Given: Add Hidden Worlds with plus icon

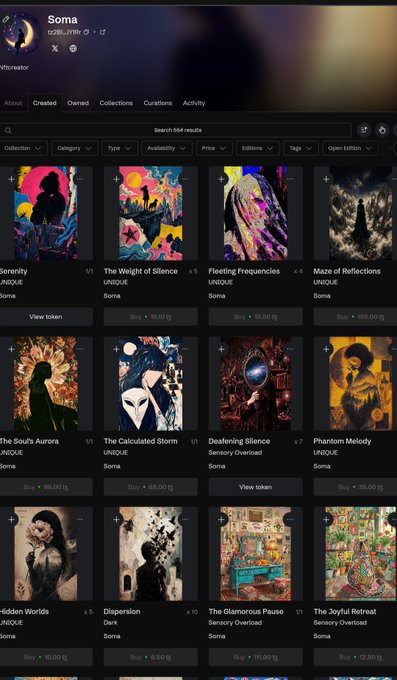Looking at the screenshot, I should [11, 520].
